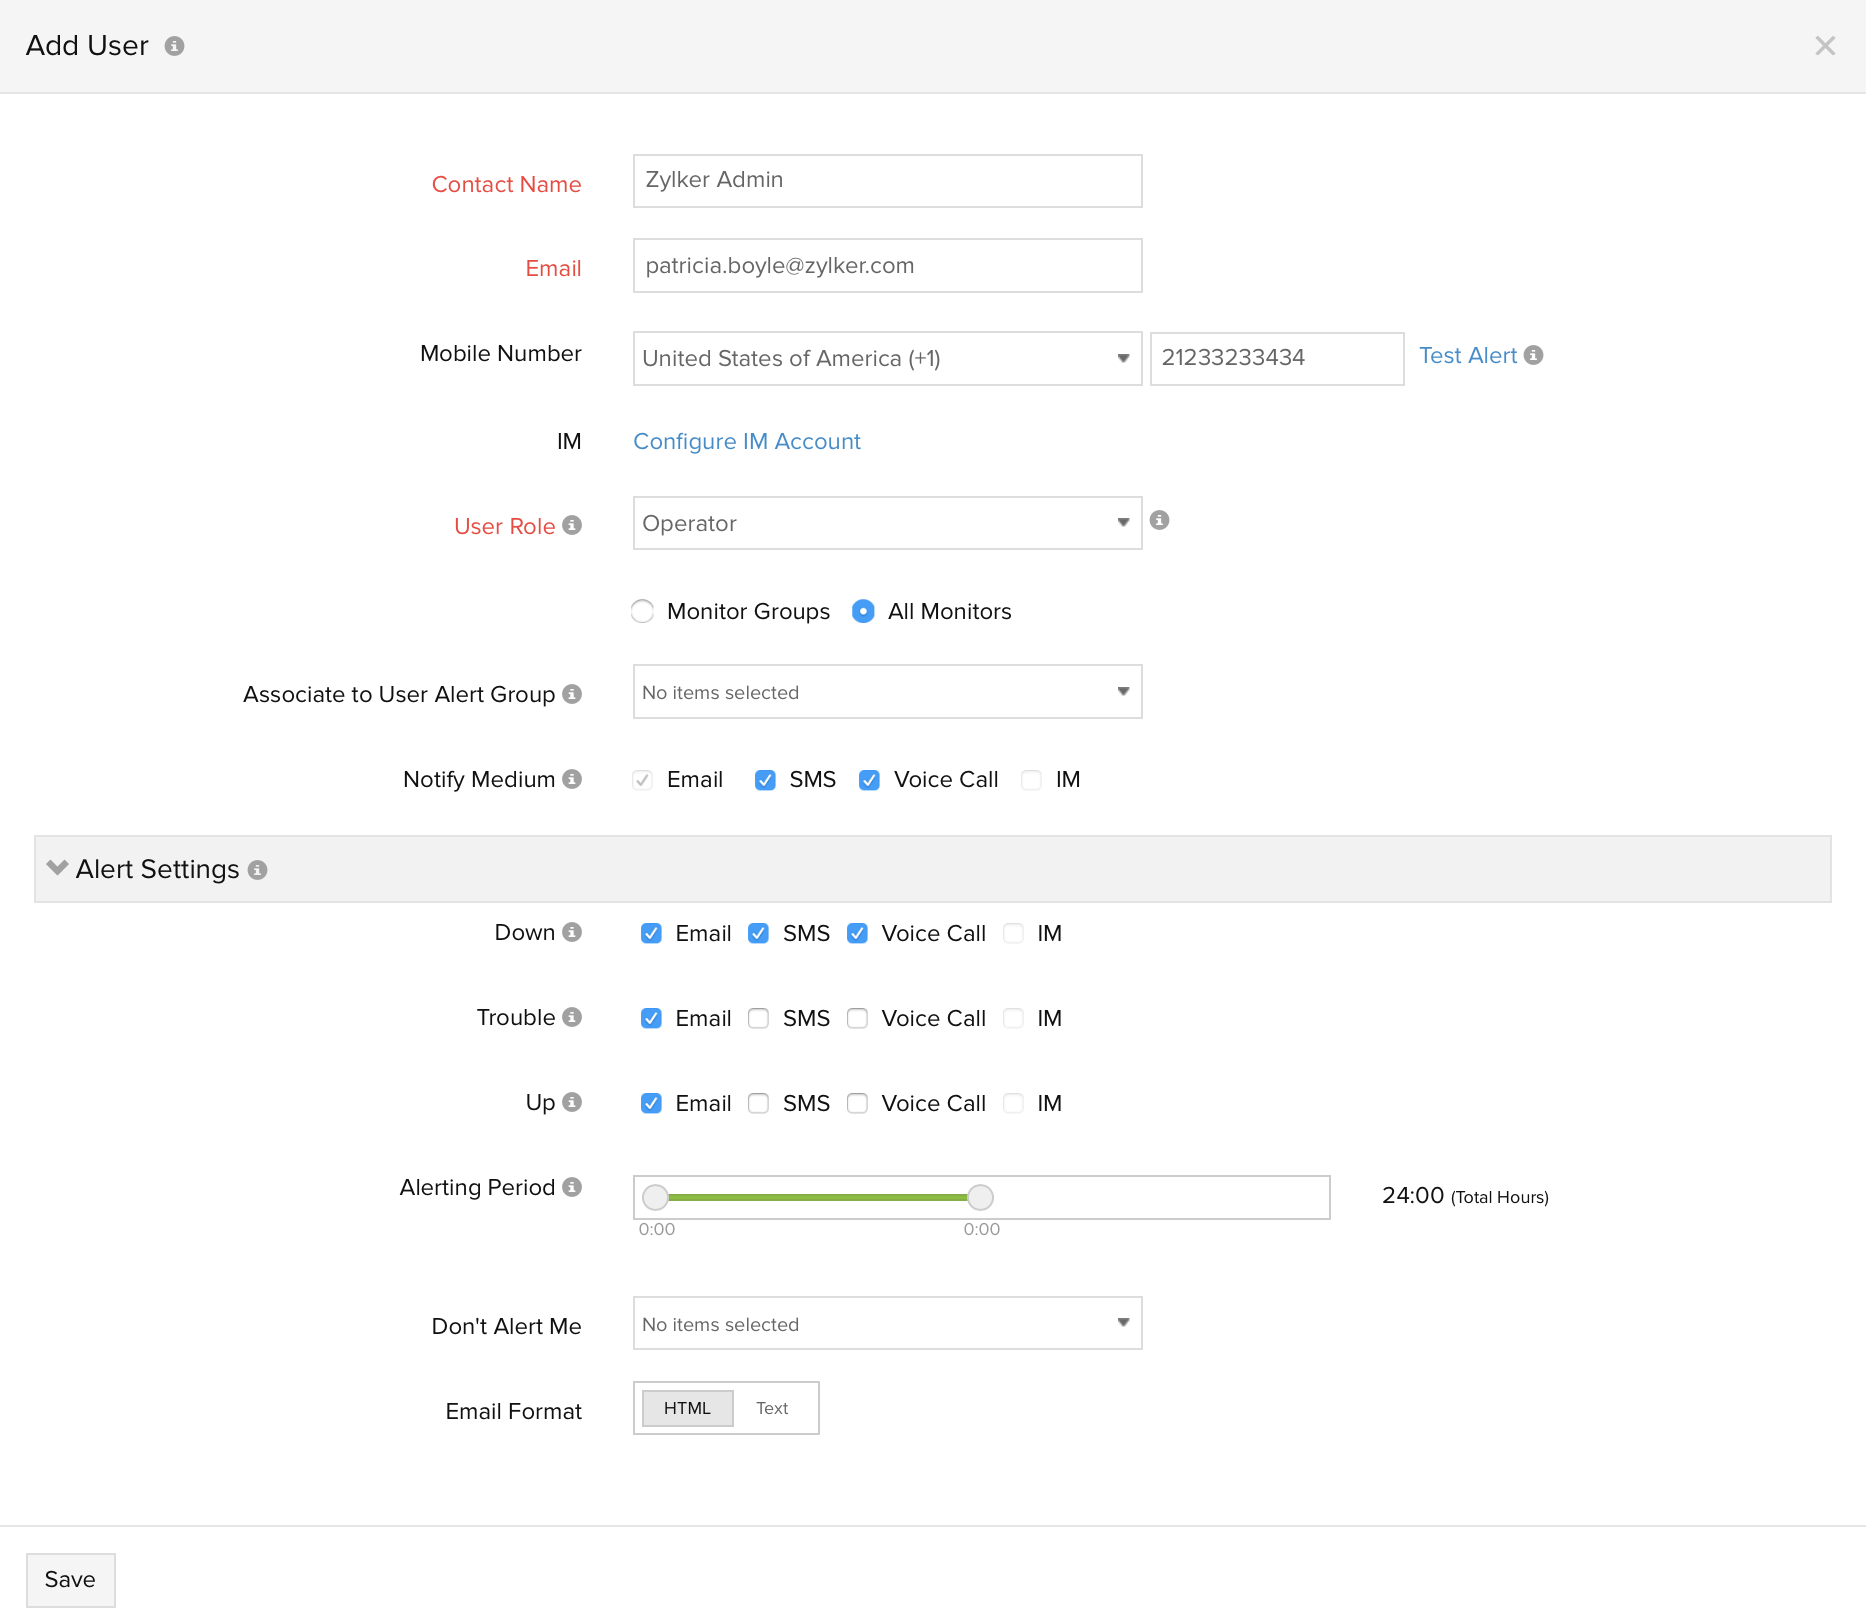1866x1620 pixels.
Task: Collapse the Alert Settings section
Action: coord(58,868)
